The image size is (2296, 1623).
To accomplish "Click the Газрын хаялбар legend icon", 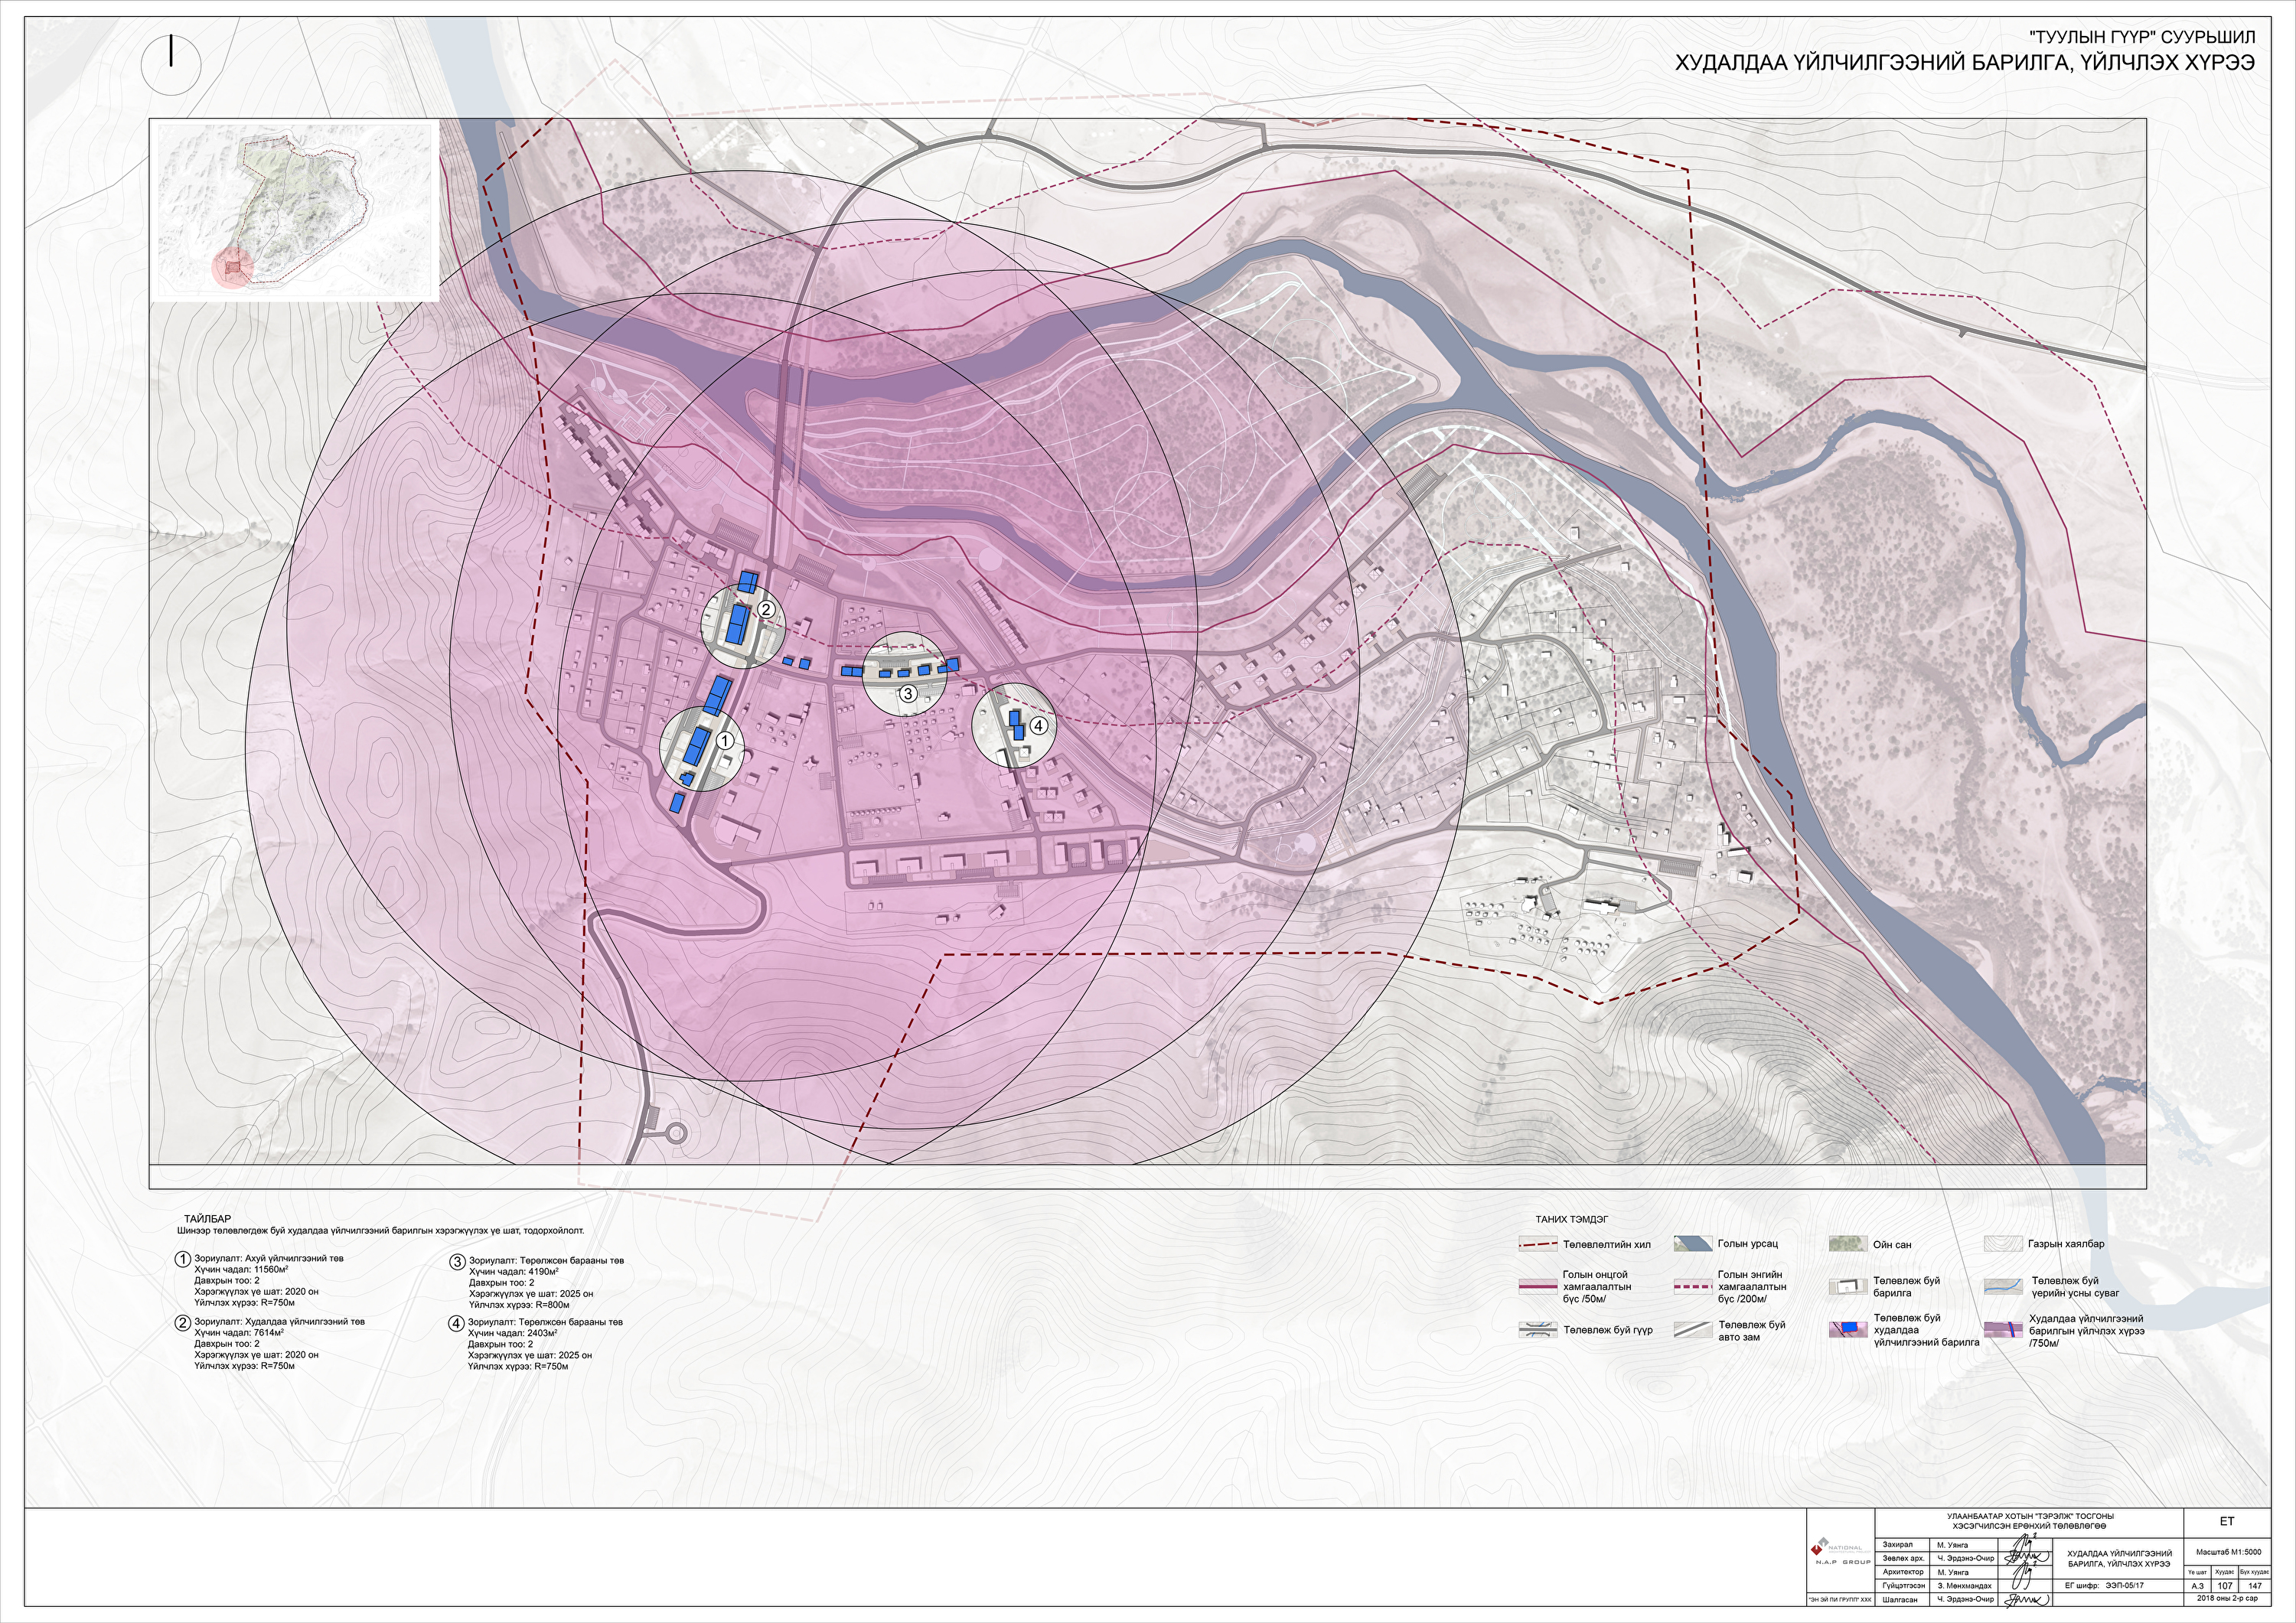I will click(2003, 1244).
